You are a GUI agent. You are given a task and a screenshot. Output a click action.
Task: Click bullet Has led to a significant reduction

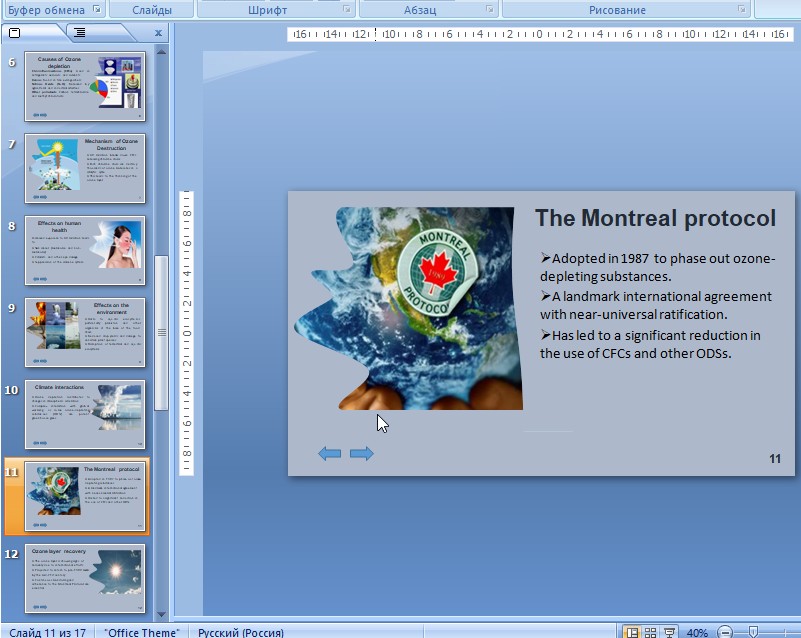pyautogui.click(x=650, y=344)
